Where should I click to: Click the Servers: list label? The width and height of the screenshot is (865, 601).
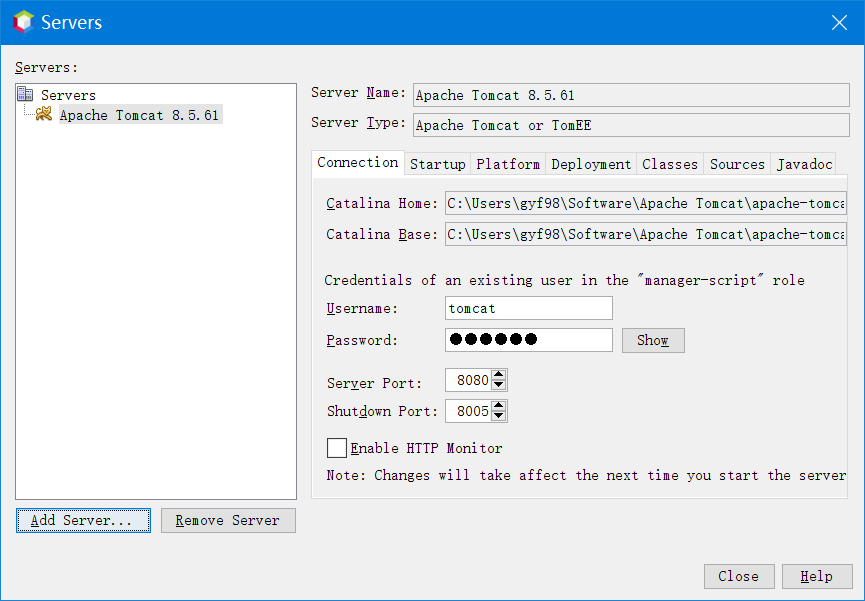46,67
